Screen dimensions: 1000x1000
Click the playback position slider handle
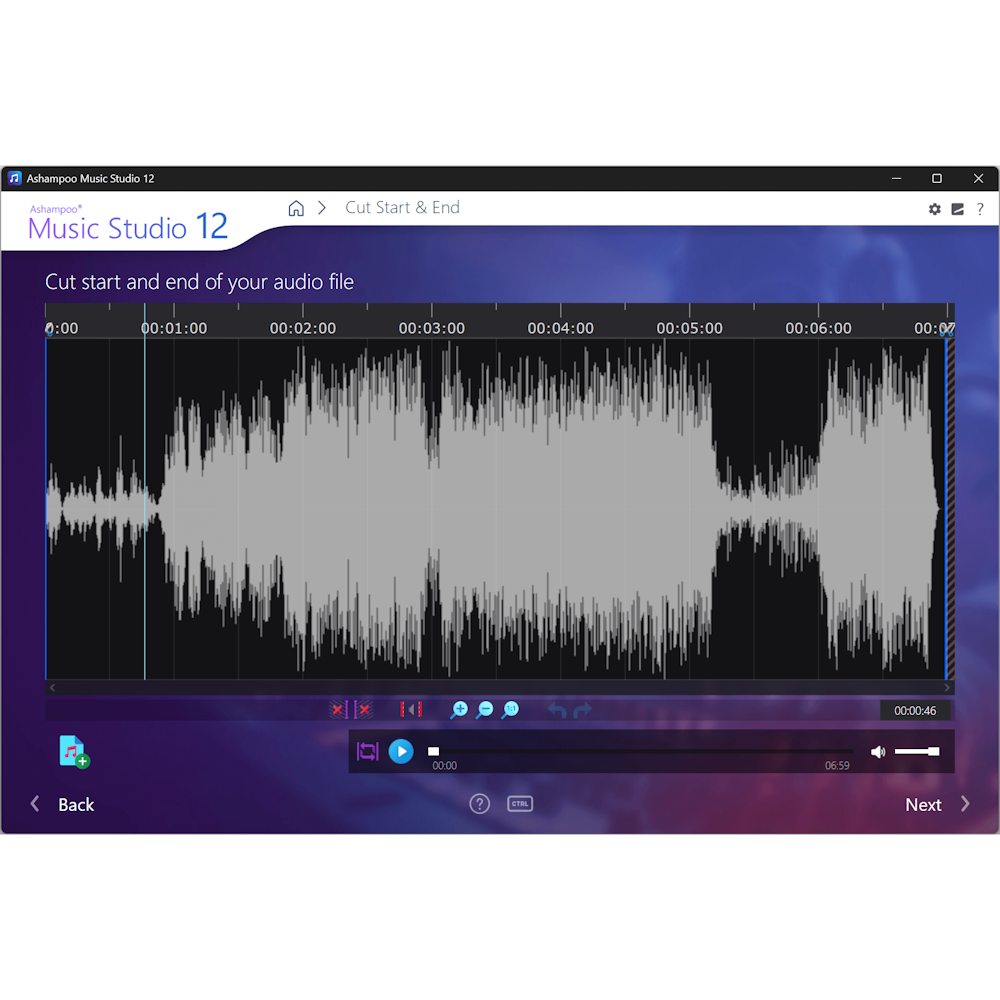[434, 751]
